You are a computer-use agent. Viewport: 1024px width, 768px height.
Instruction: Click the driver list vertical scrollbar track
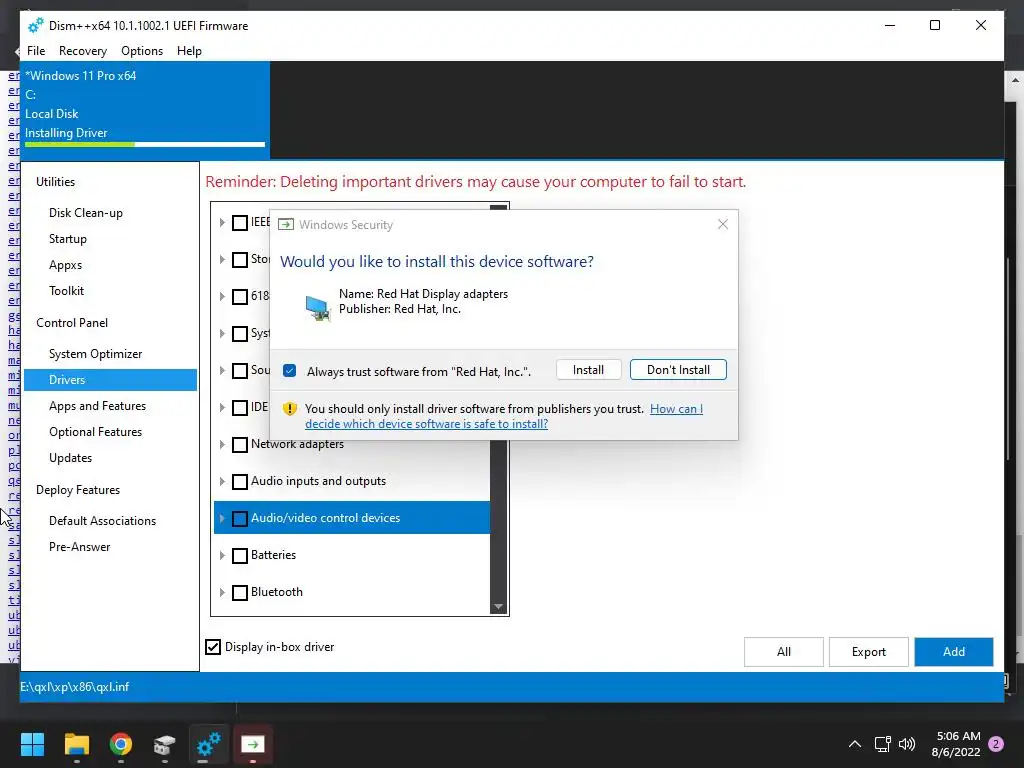[498, 522]
